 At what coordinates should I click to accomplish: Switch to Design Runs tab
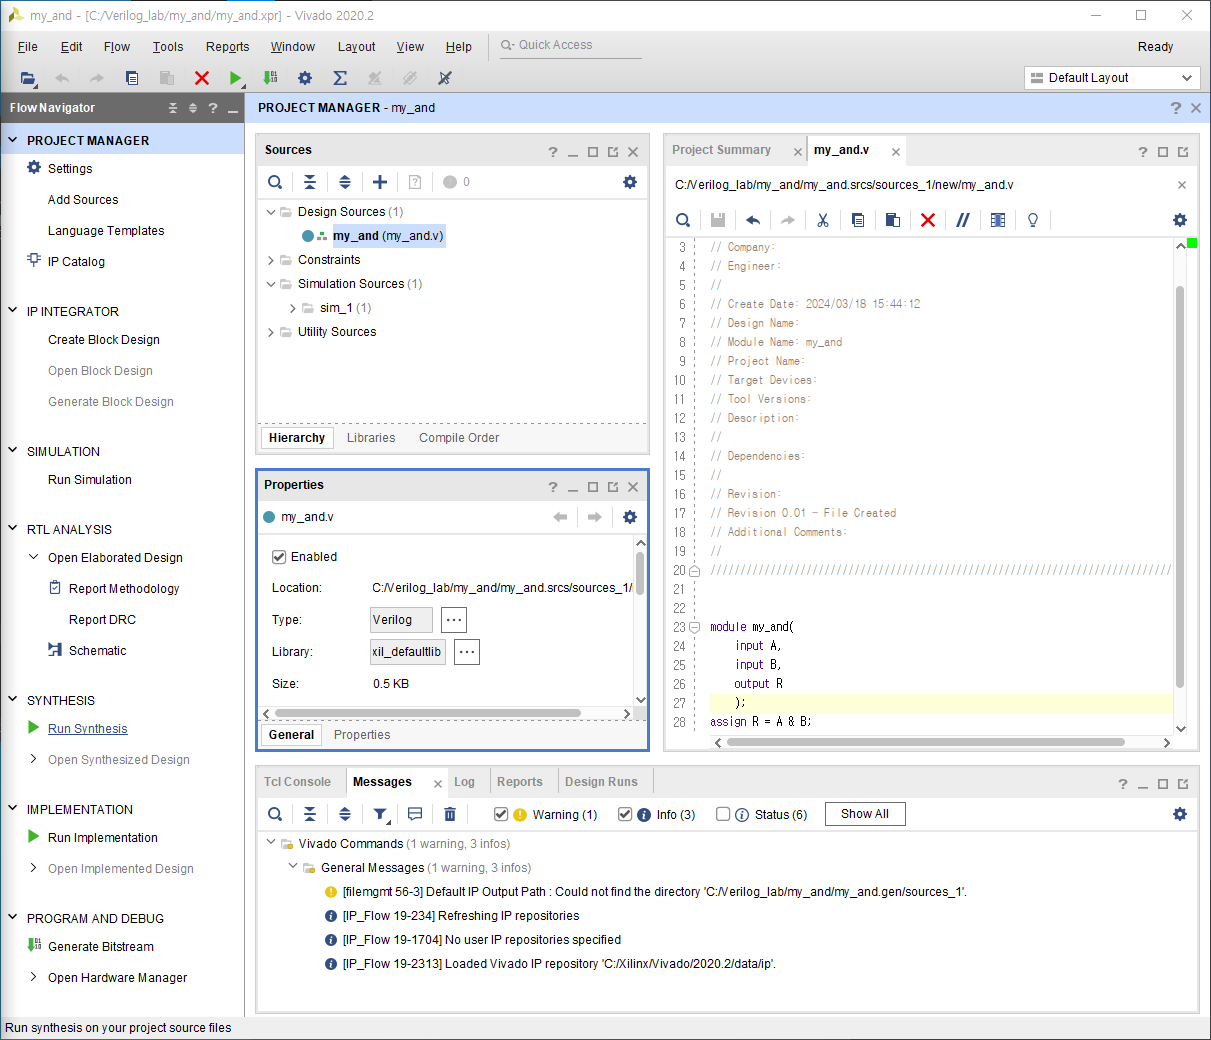[x=601, y=782]
